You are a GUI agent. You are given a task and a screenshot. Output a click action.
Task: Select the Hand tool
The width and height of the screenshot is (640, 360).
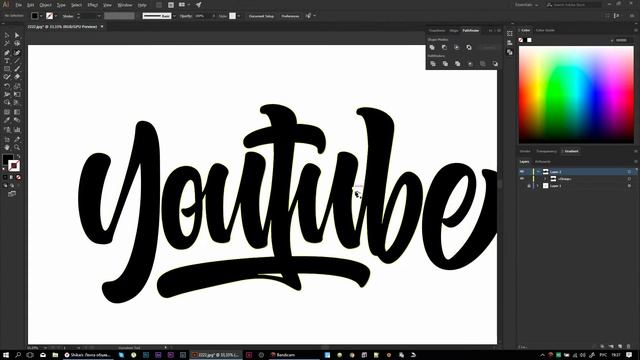tap(7, 147)
